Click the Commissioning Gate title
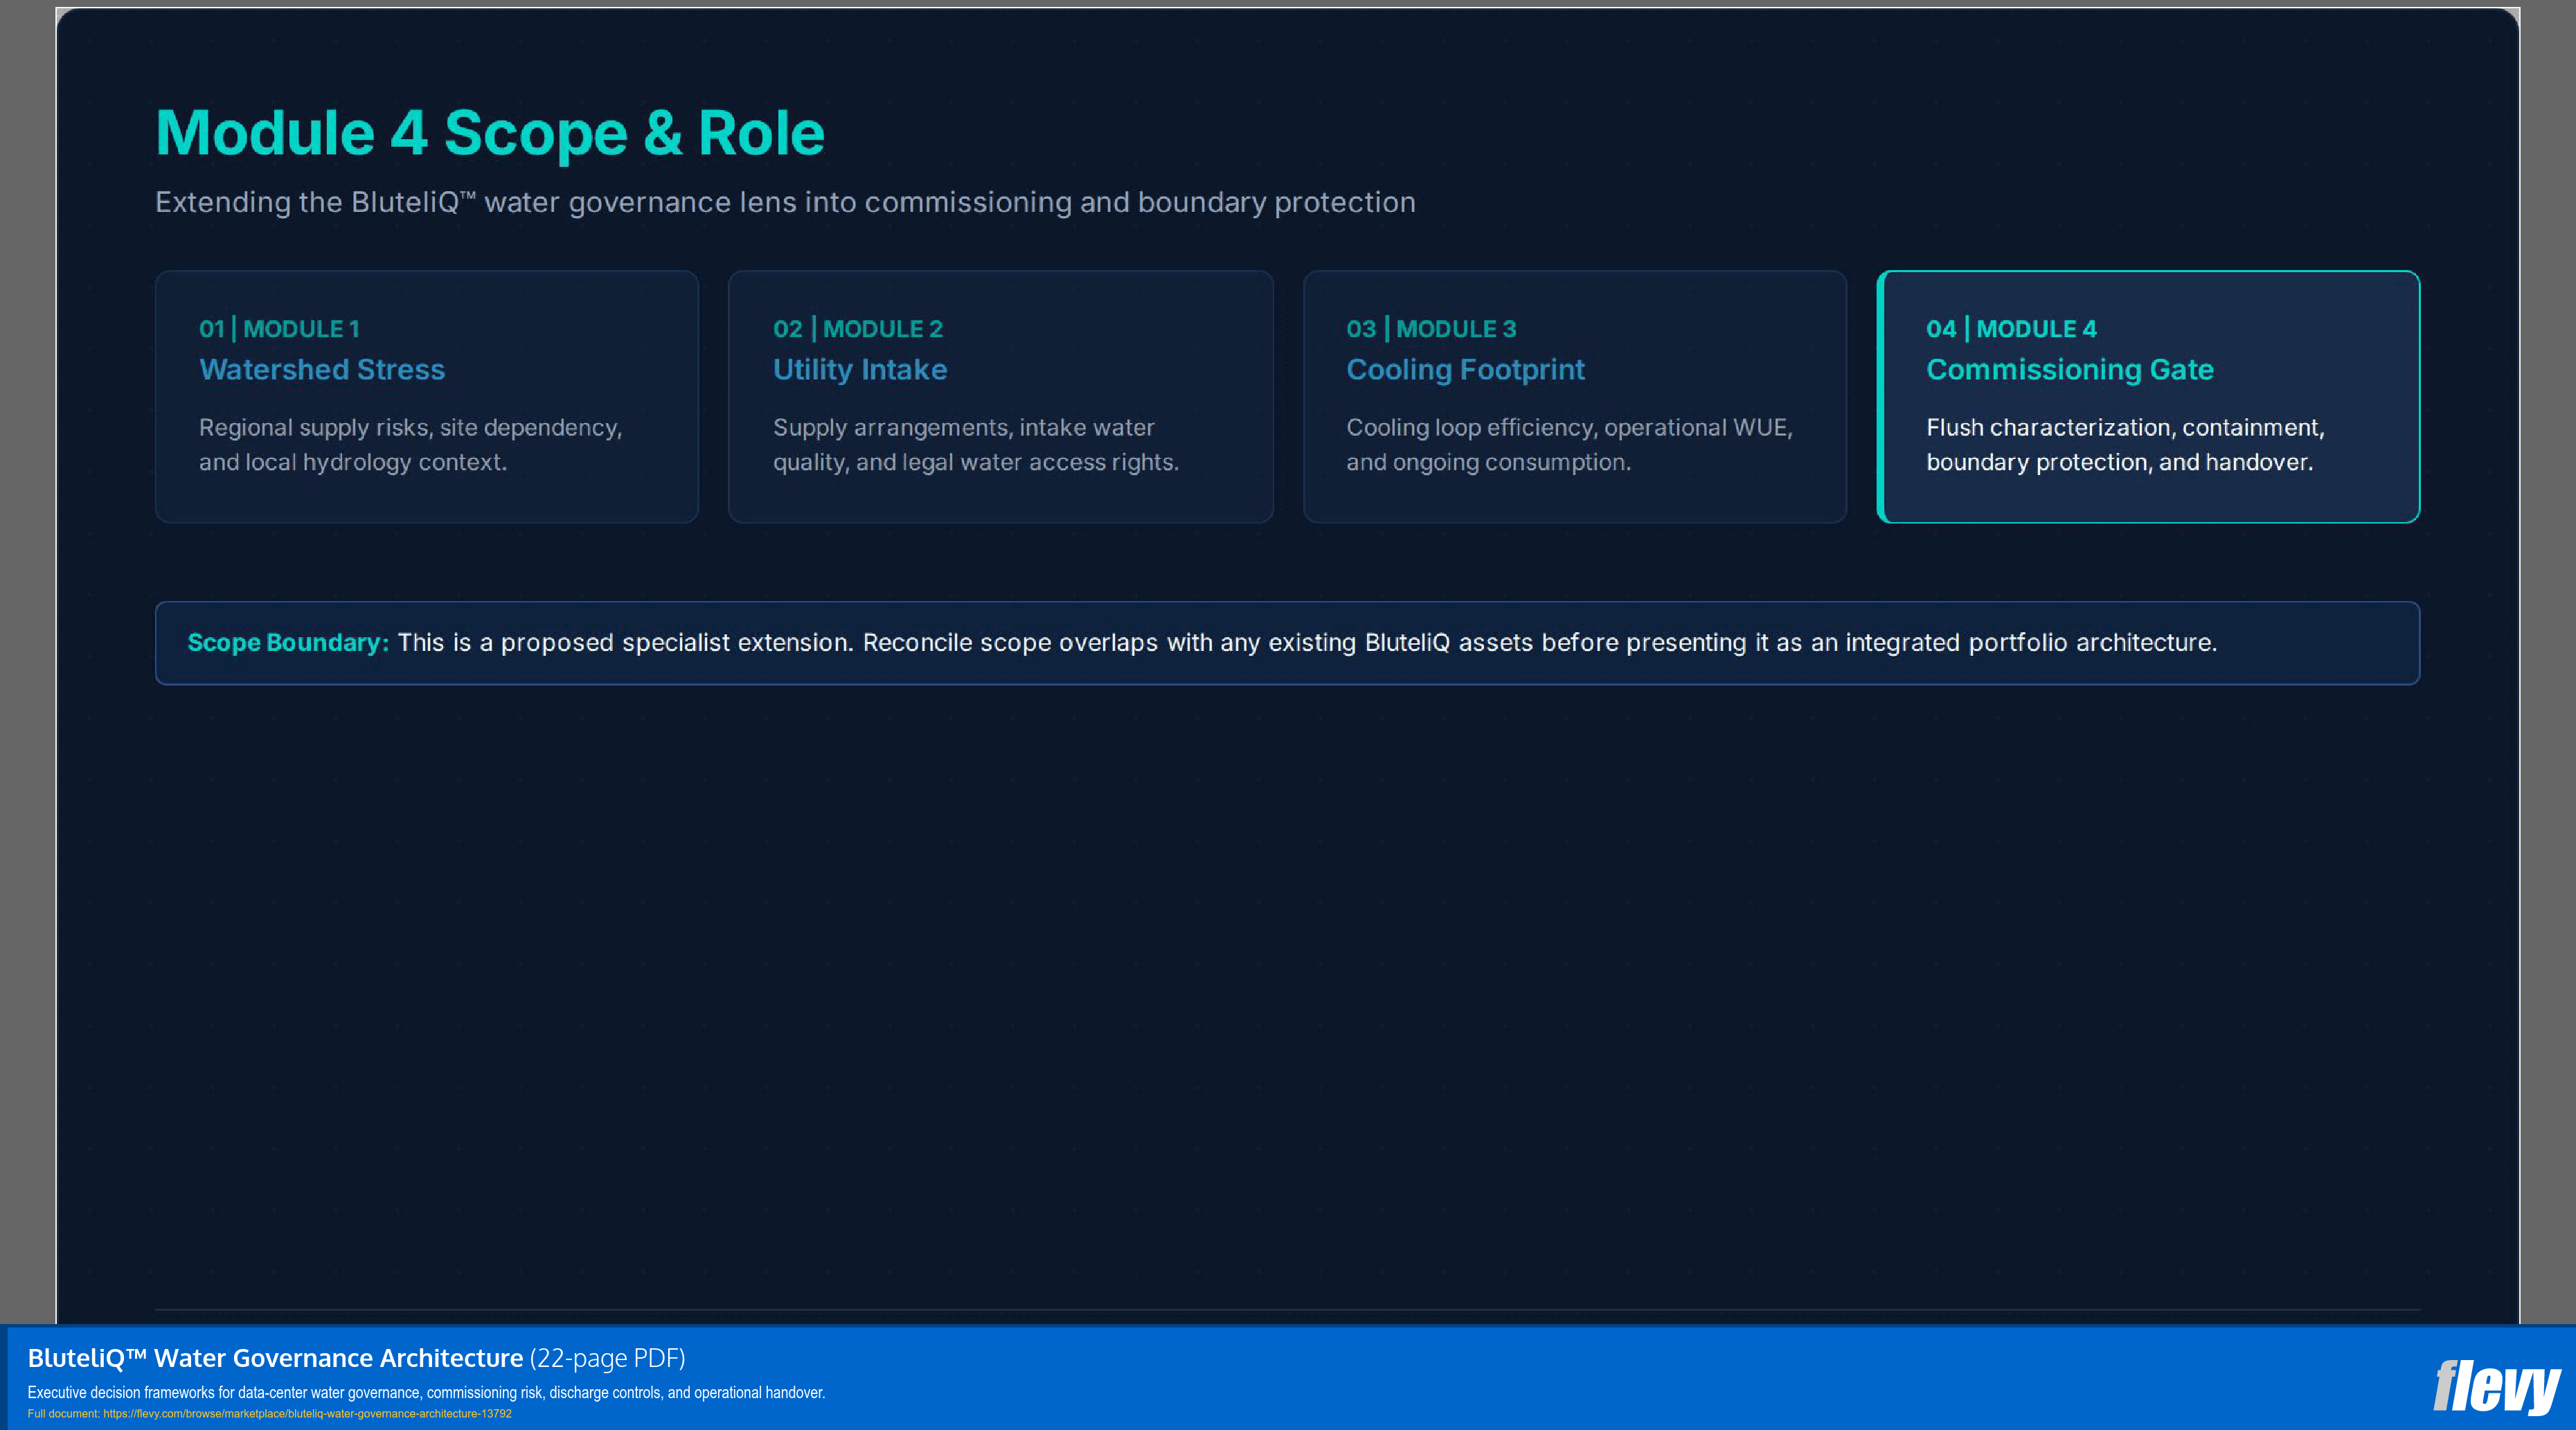 2070,369
